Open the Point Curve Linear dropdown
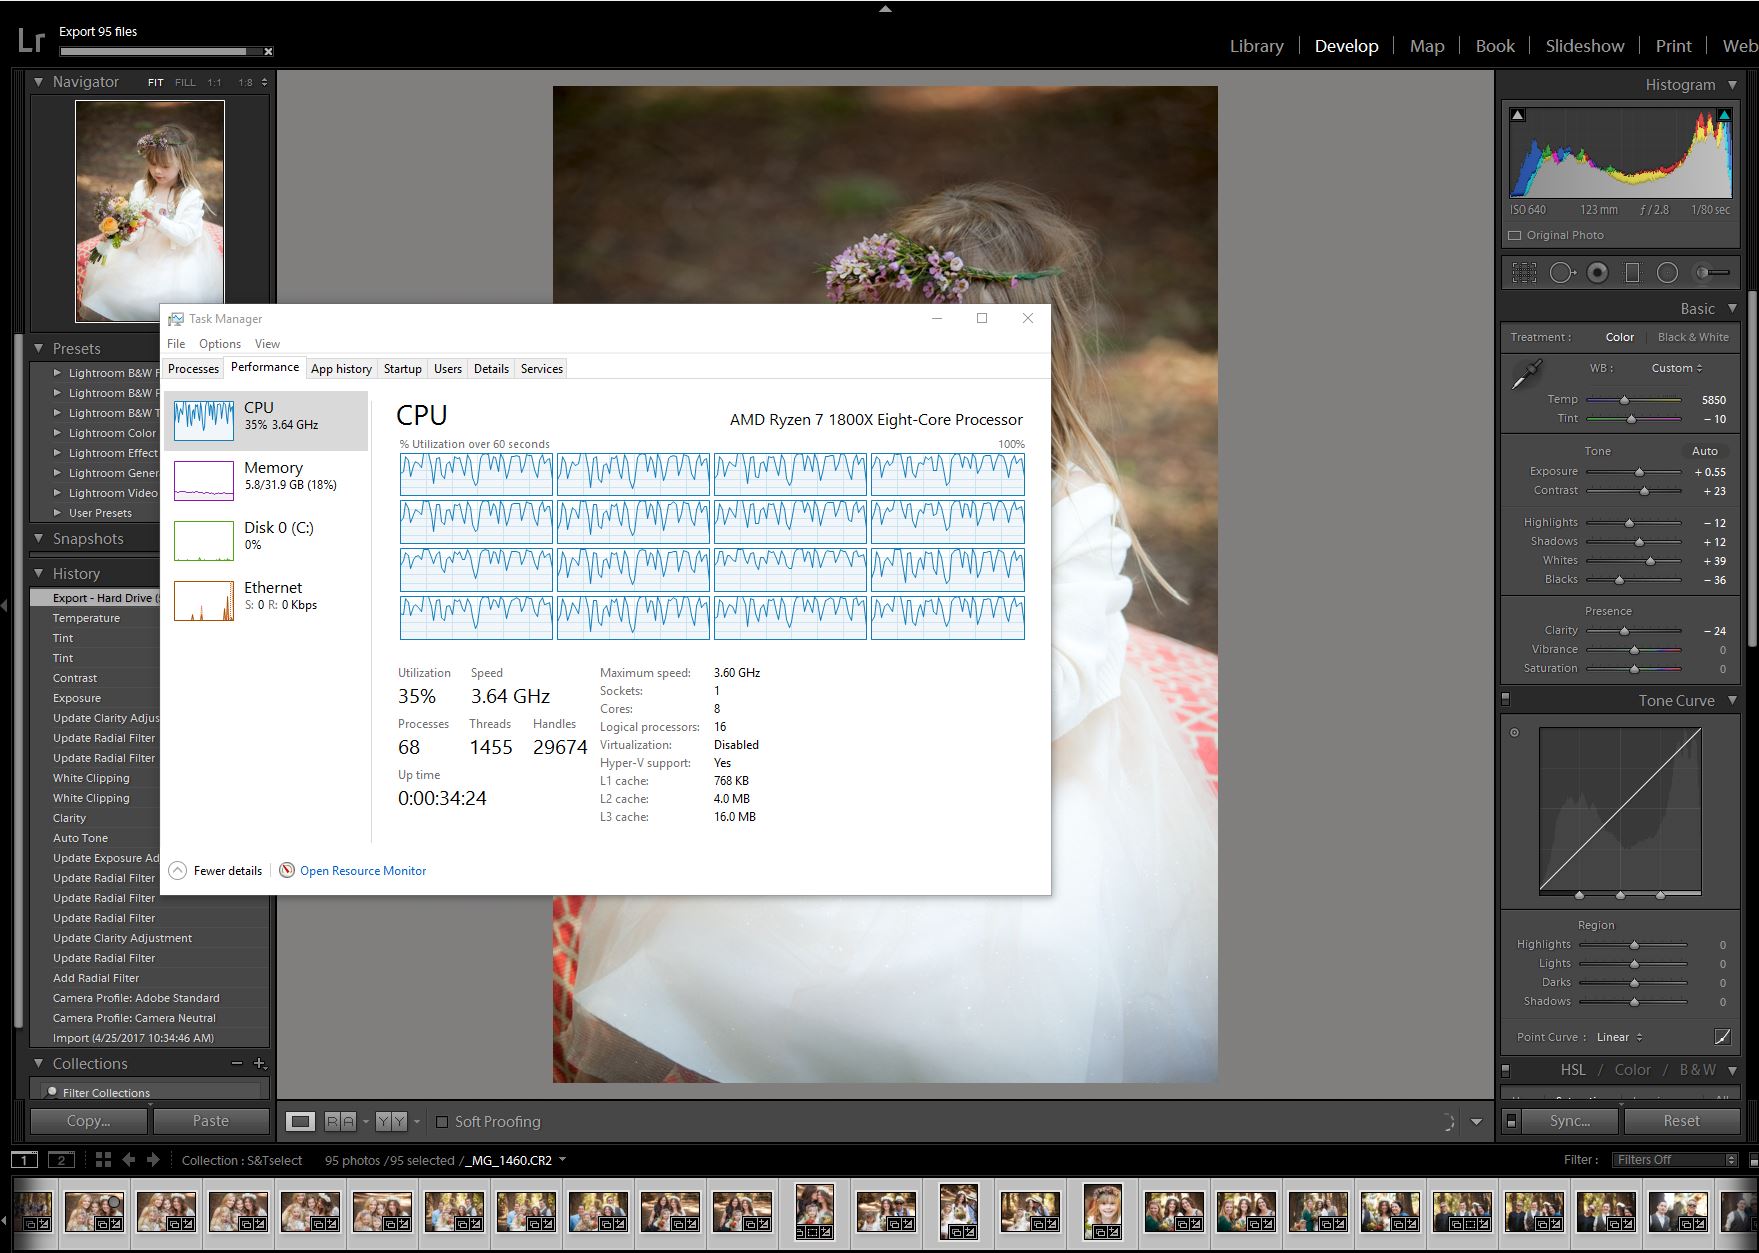Viewport: 1759px width, 1253px height. 1619,1037
